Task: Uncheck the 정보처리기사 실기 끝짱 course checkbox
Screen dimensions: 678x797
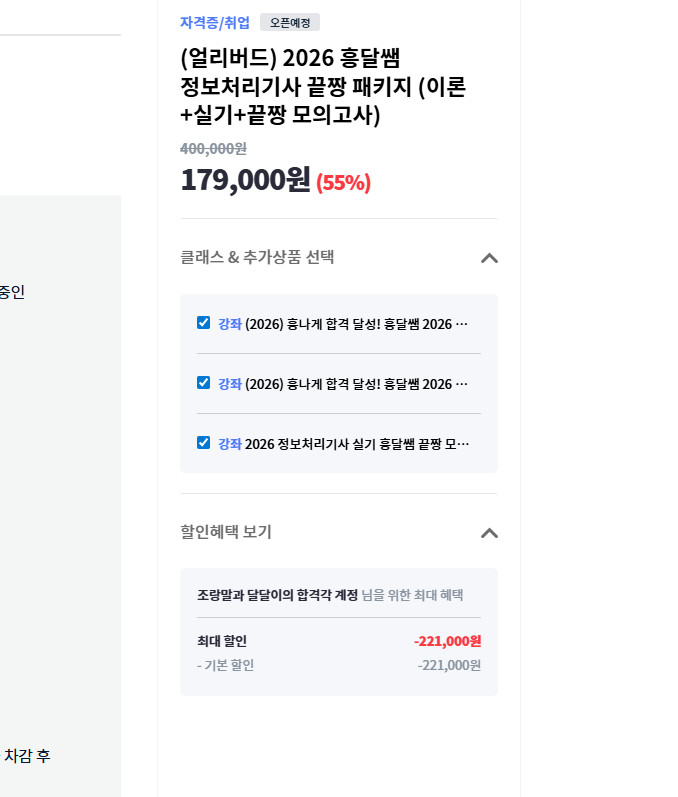Action: point(204,443)
